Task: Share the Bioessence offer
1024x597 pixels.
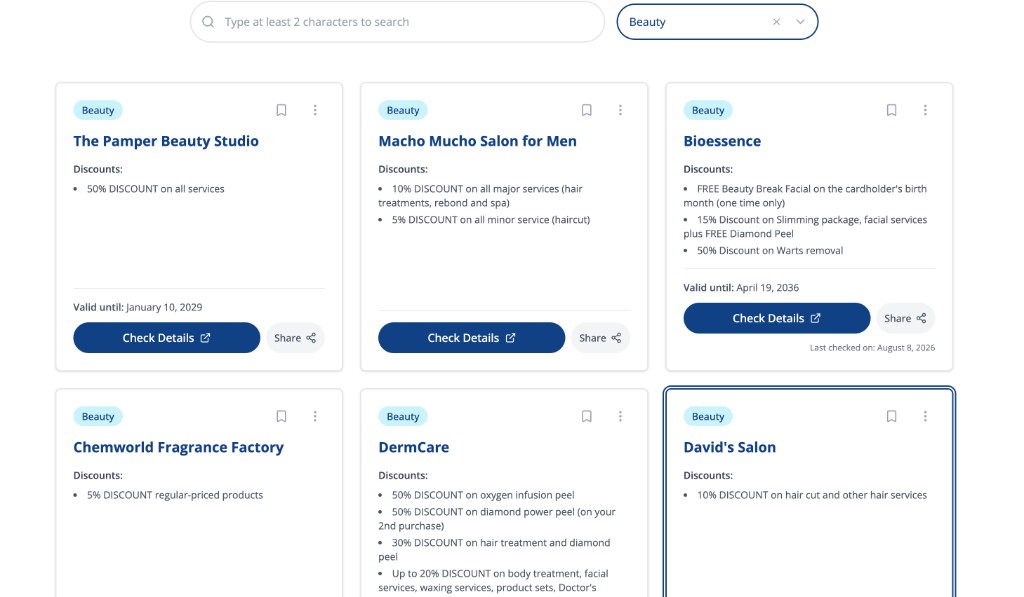Action: [905, 318]
